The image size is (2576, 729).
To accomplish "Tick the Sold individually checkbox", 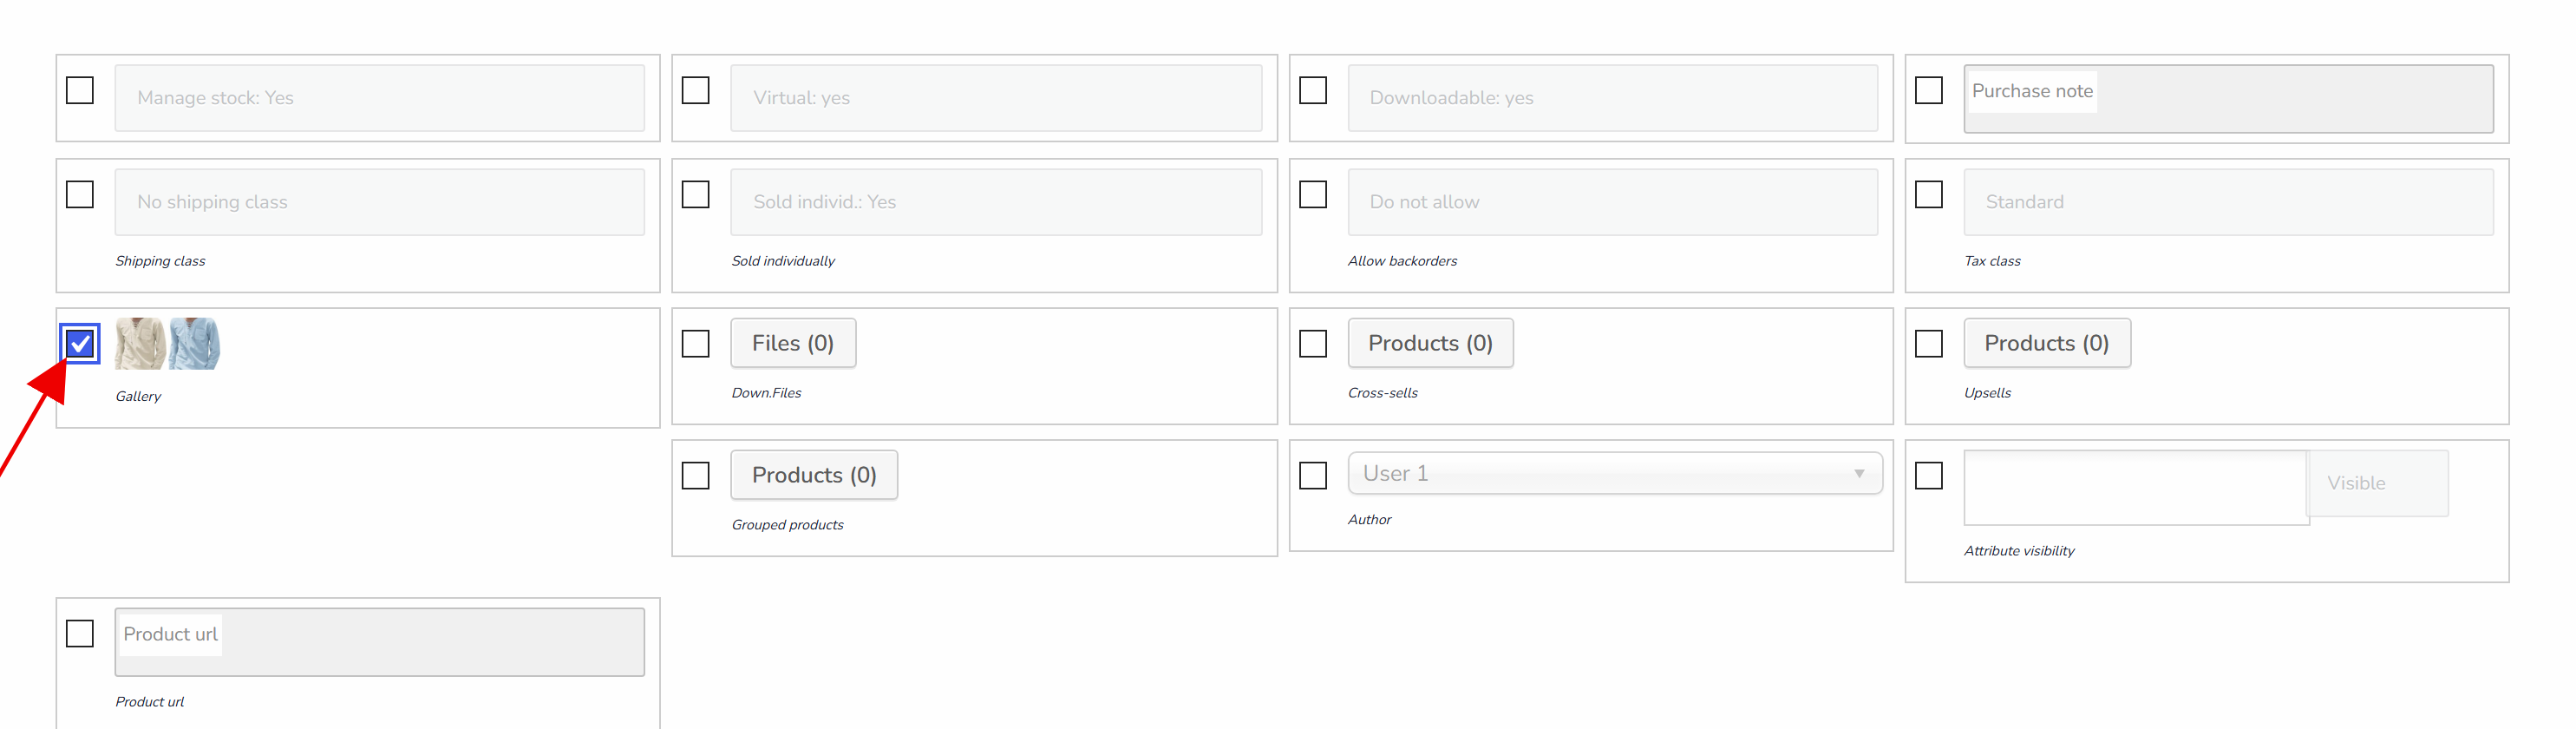I will click(x=696, y=195).
